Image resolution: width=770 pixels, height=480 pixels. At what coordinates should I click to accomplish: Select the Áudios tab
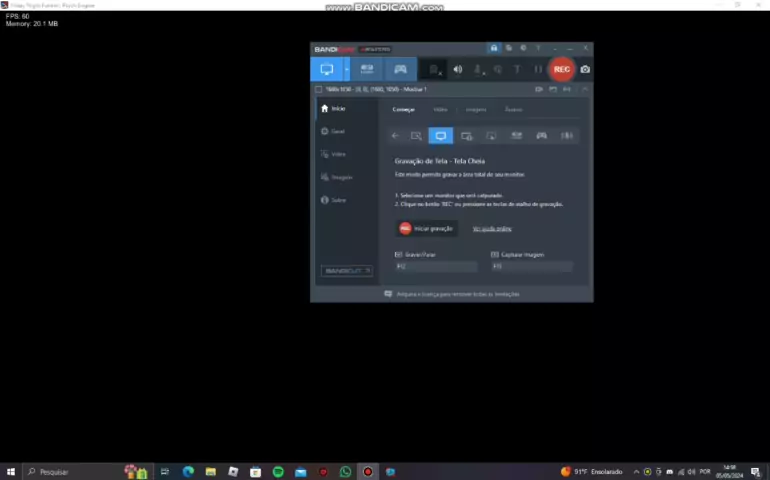pyautogui.click(x=514, y=110)
